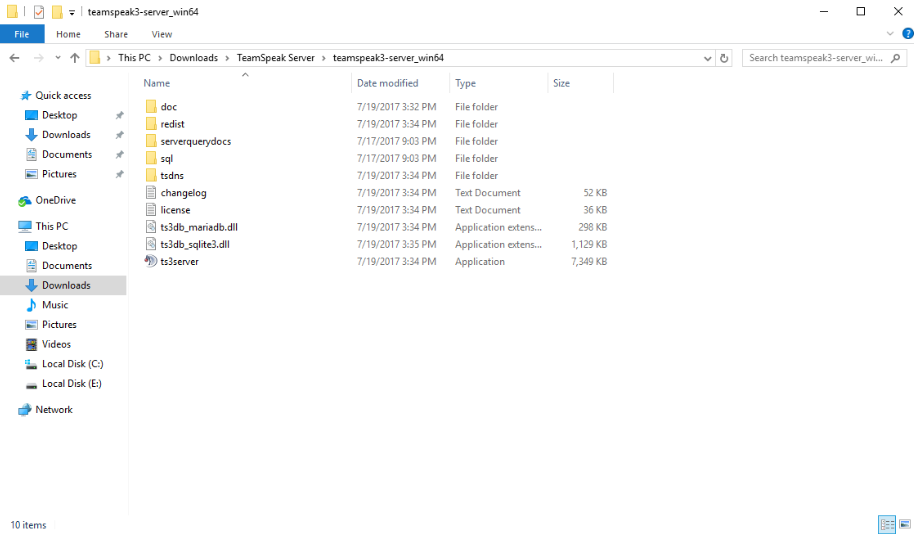Click New folder quick access toolbar icon
Image resolution: width=914 pixels, height=534 pixels.
pyautogui.click(x=57, y=12)
